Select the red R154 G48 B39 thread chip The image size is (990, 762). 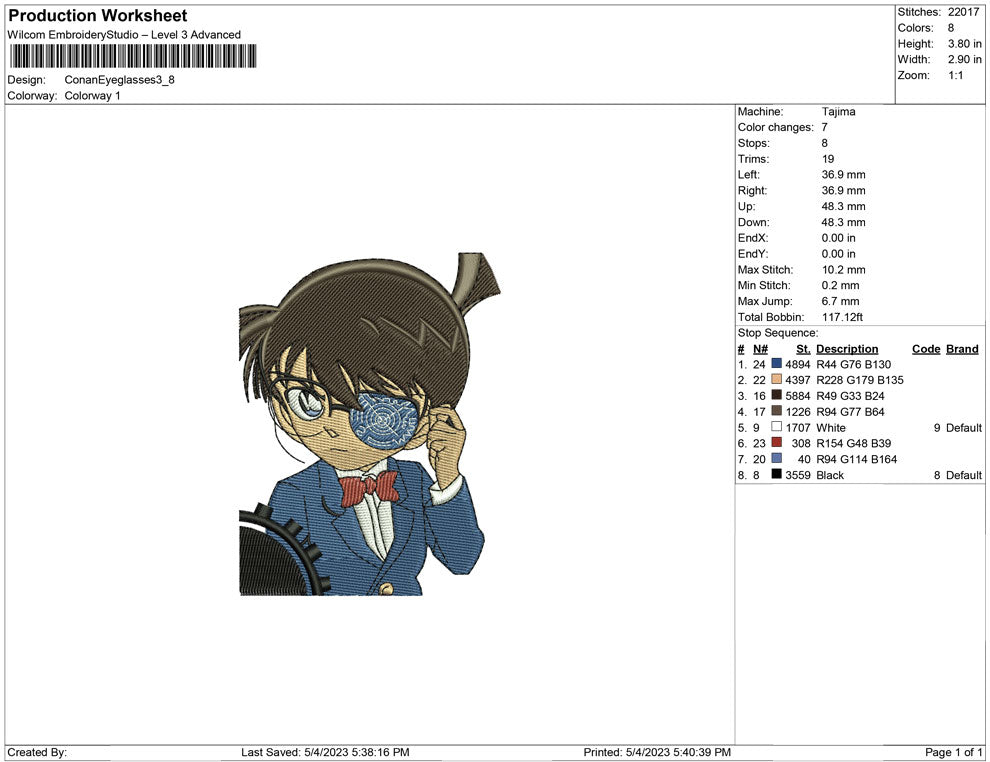pyautogui.click(x=776, y=443)
